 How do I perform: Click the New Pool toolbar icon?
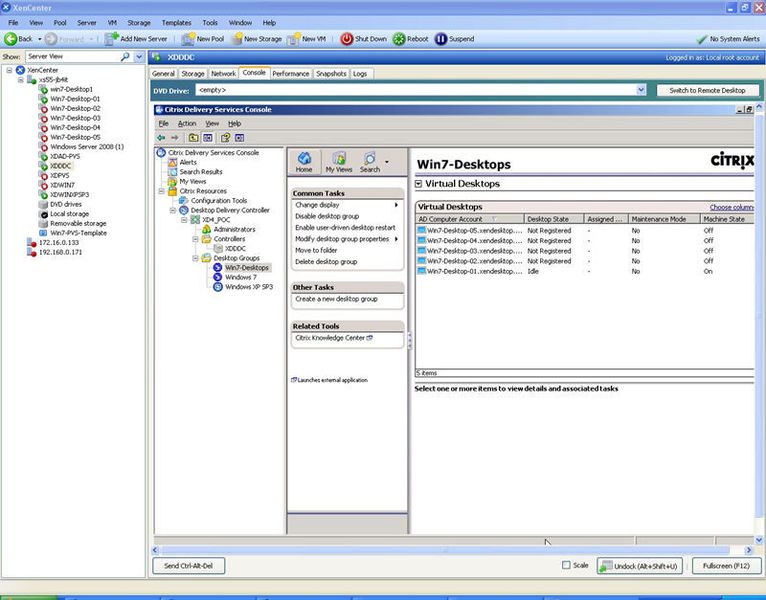[x=188, y=39]
